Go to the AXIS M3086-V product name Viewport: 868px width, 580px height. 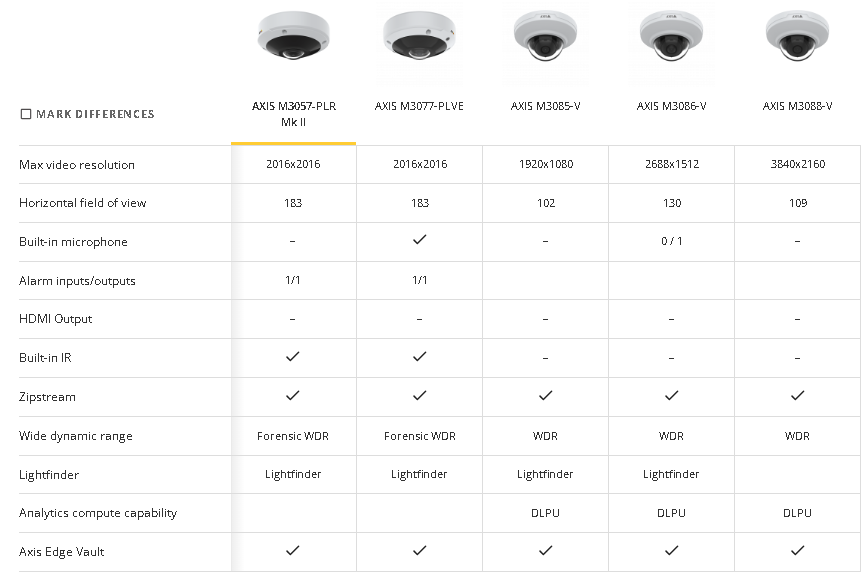click(x=671, y=106)
